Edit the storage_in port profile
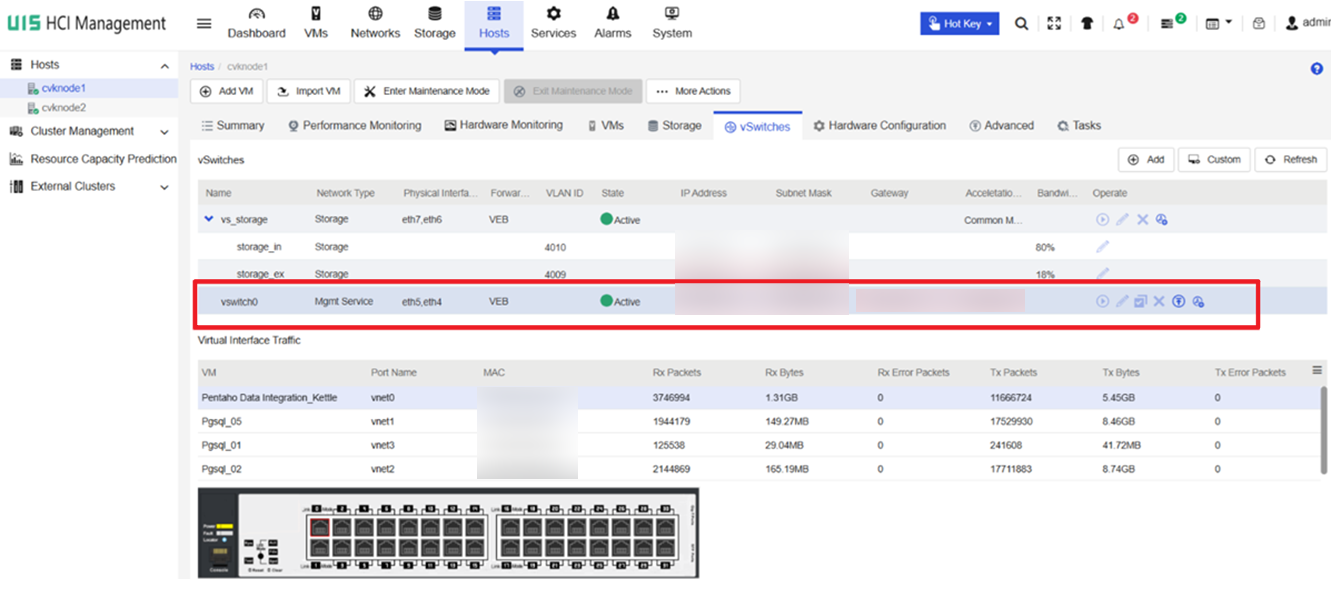Viewport: 1333px width, 599px height. click(1103, 247)
